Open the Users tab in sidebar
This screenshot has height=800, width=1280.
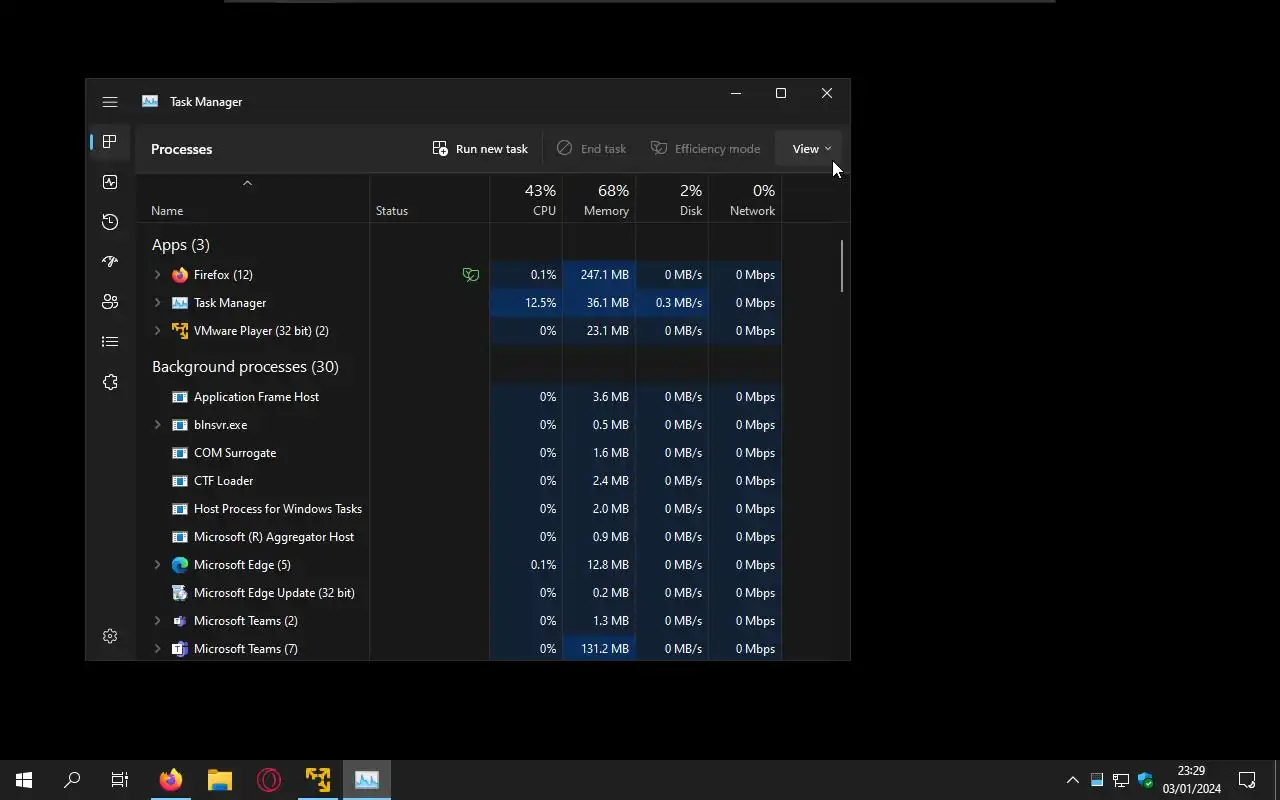tap(110, 302)
